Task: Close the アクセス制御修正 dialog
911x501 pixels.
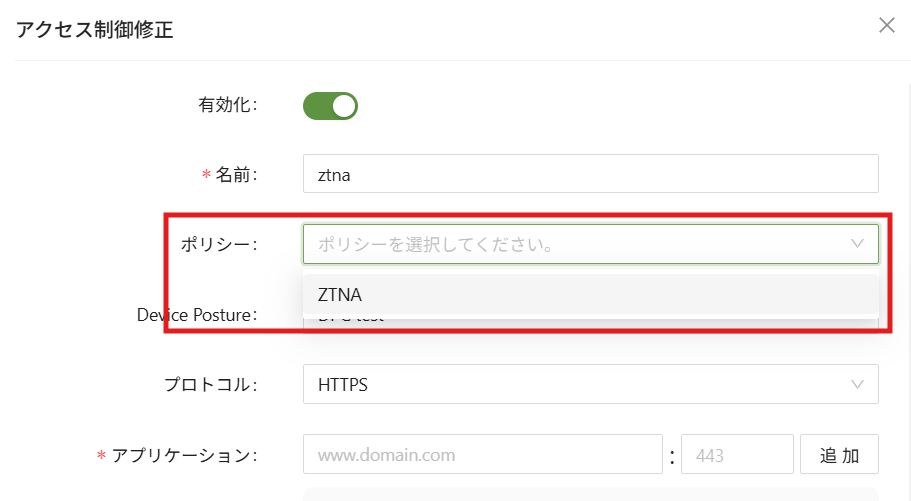Action: coord(886,26)
